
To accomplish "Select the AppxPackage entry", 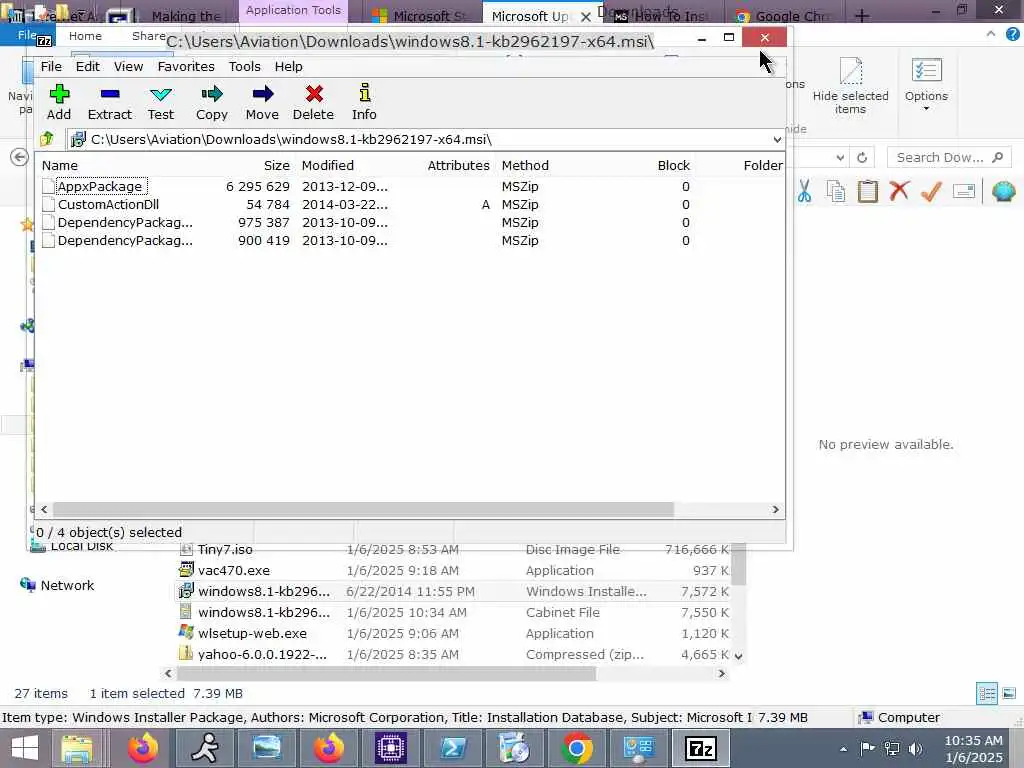I will click(x=99, y=186).
